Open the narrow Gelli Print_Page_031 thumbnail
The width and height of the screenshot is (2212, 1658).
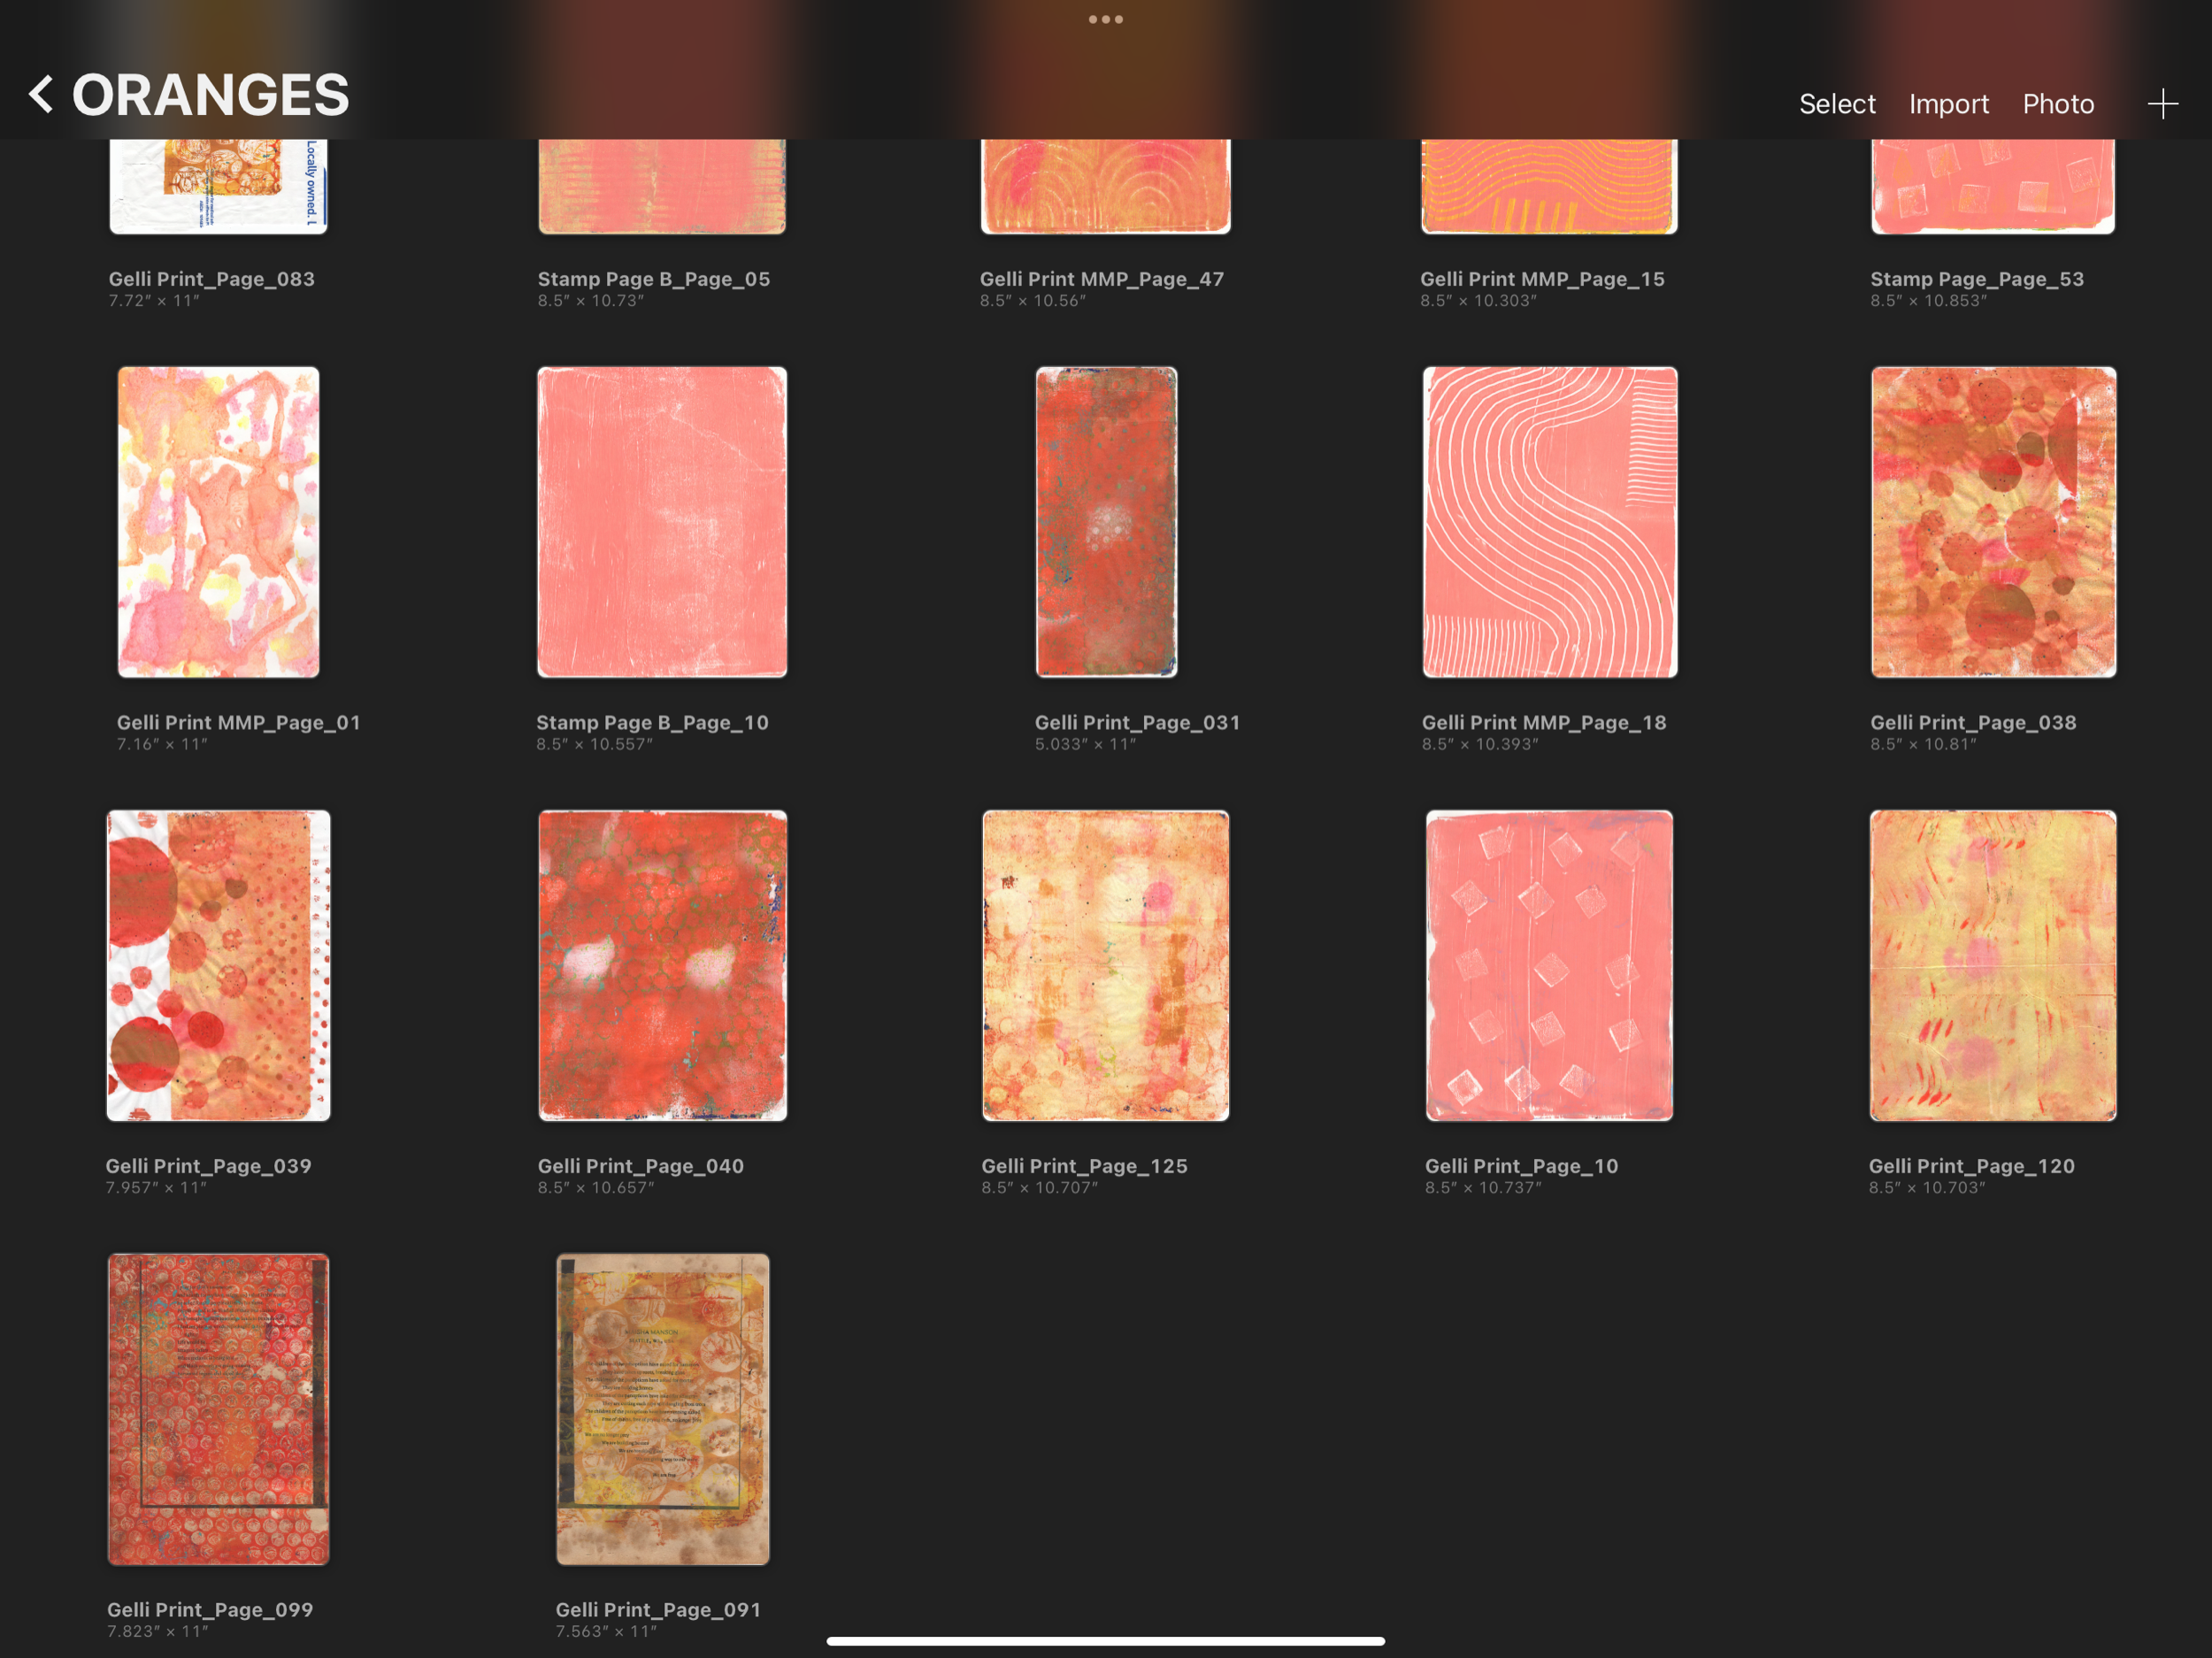click(1106, 522)
